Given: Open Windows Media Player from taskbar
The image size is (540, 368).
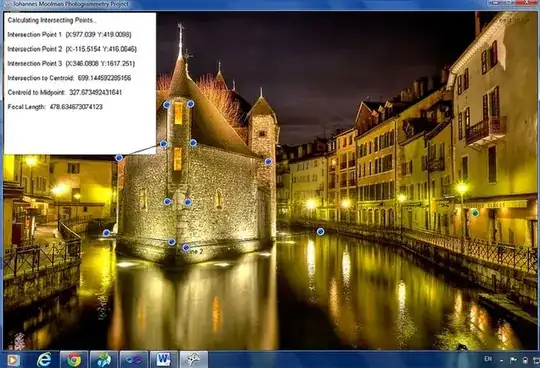Looking at the screenshot, I should tap(13, 360).
